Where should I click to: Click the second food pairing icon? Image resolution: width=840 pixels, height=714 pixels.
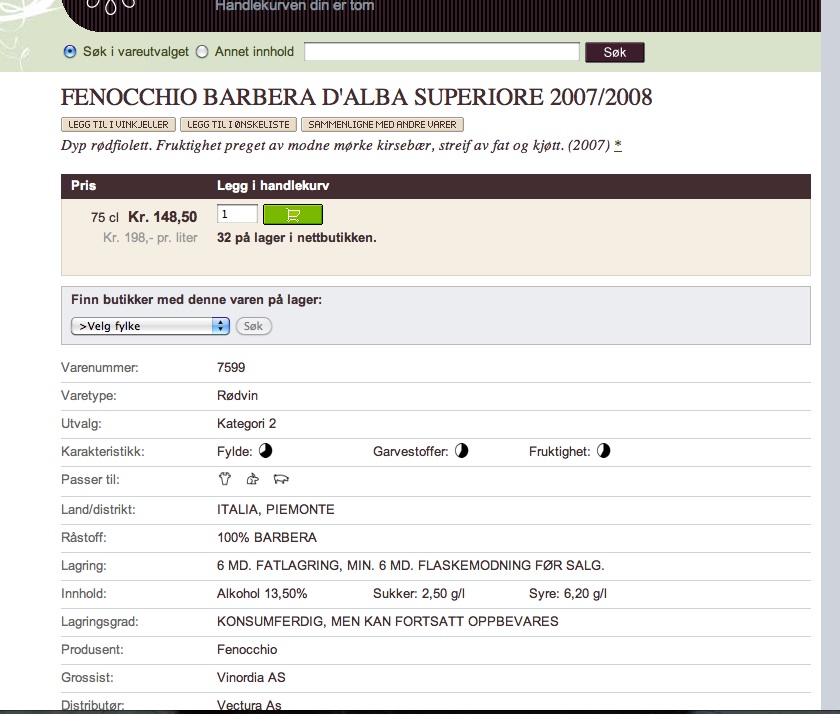pyautogui.click(x=252, y=479)
